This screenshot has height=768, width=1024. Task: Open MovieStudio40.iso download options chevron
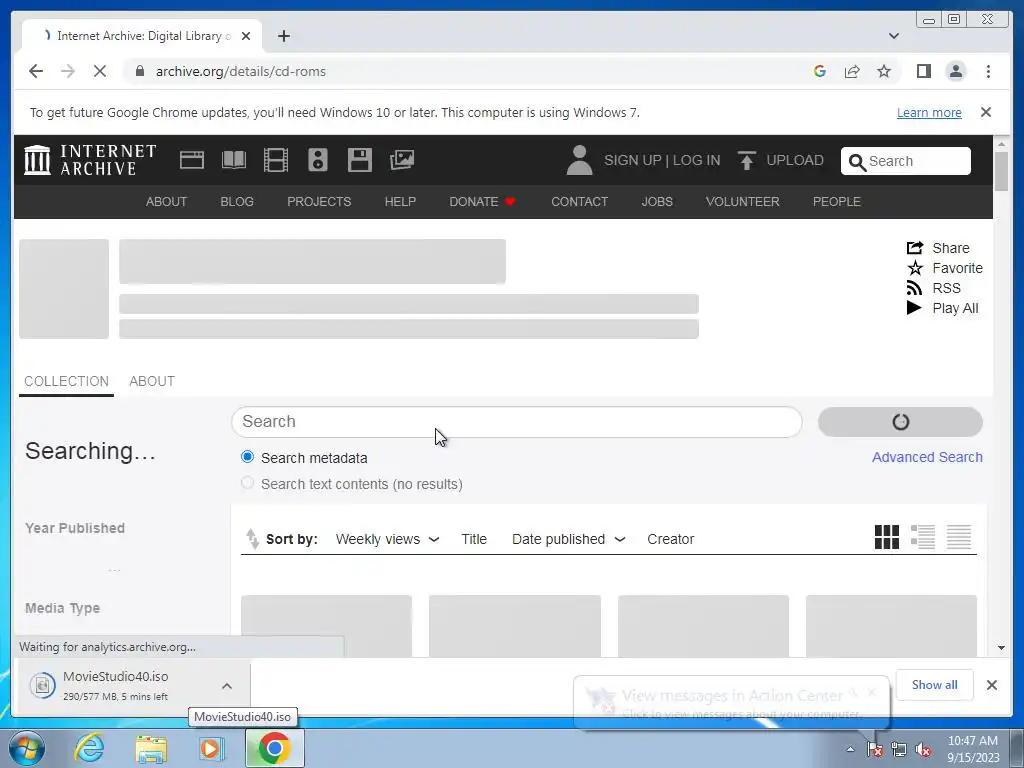click(227, 686)
